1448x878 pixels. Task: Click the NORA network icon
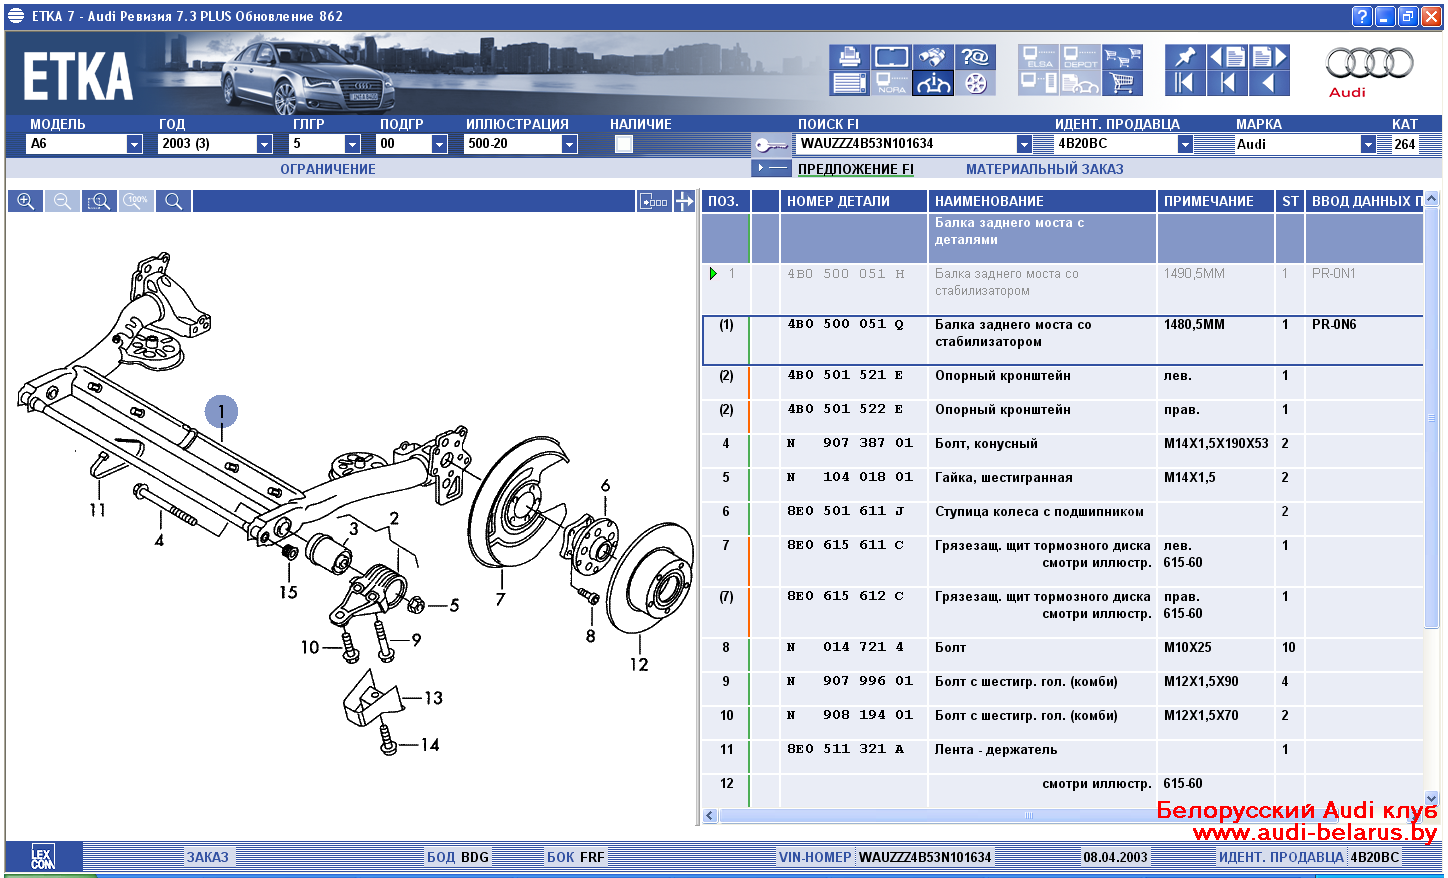[x=891, y=83]
